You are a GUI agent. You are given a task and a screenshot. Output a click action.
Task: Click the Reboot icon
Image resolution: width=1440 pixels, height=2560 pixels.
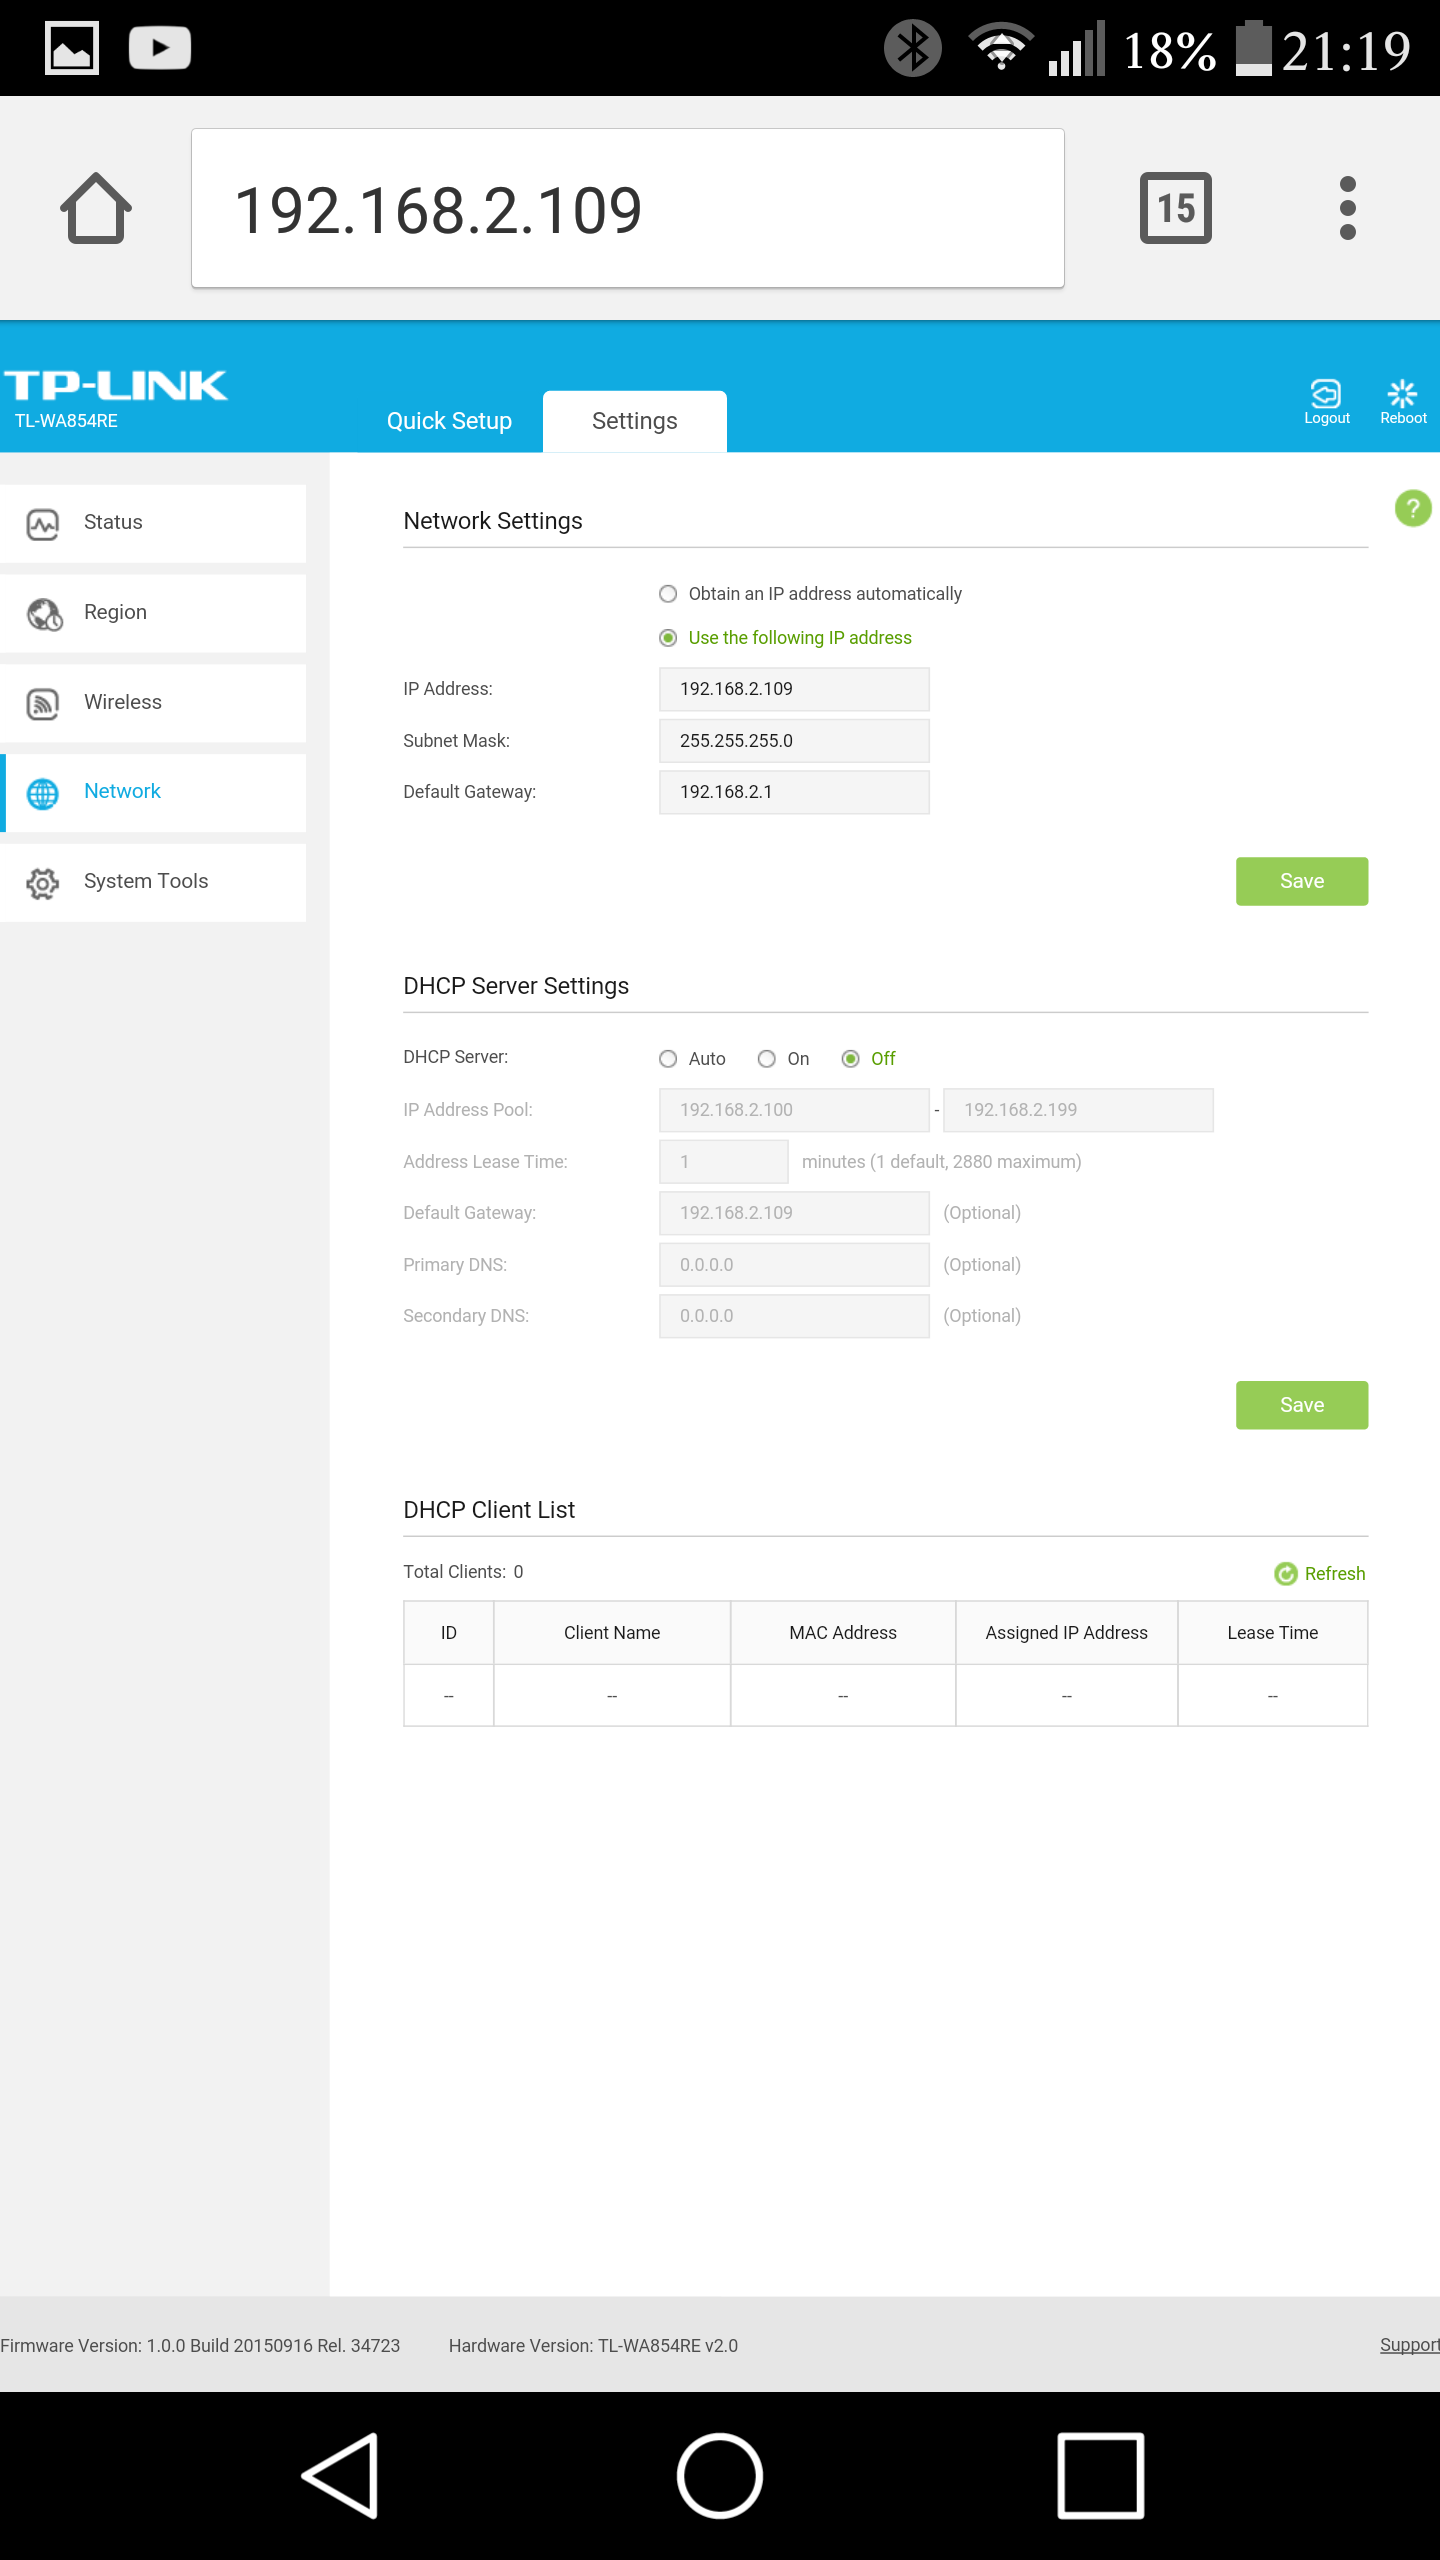pos(1402,395)
